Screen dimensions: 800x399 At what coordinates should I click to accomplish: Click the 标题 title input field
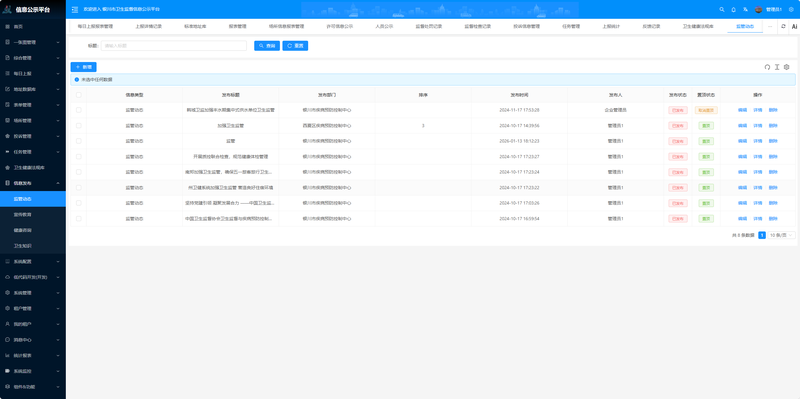pyautogui.click(x=173, y=46)
